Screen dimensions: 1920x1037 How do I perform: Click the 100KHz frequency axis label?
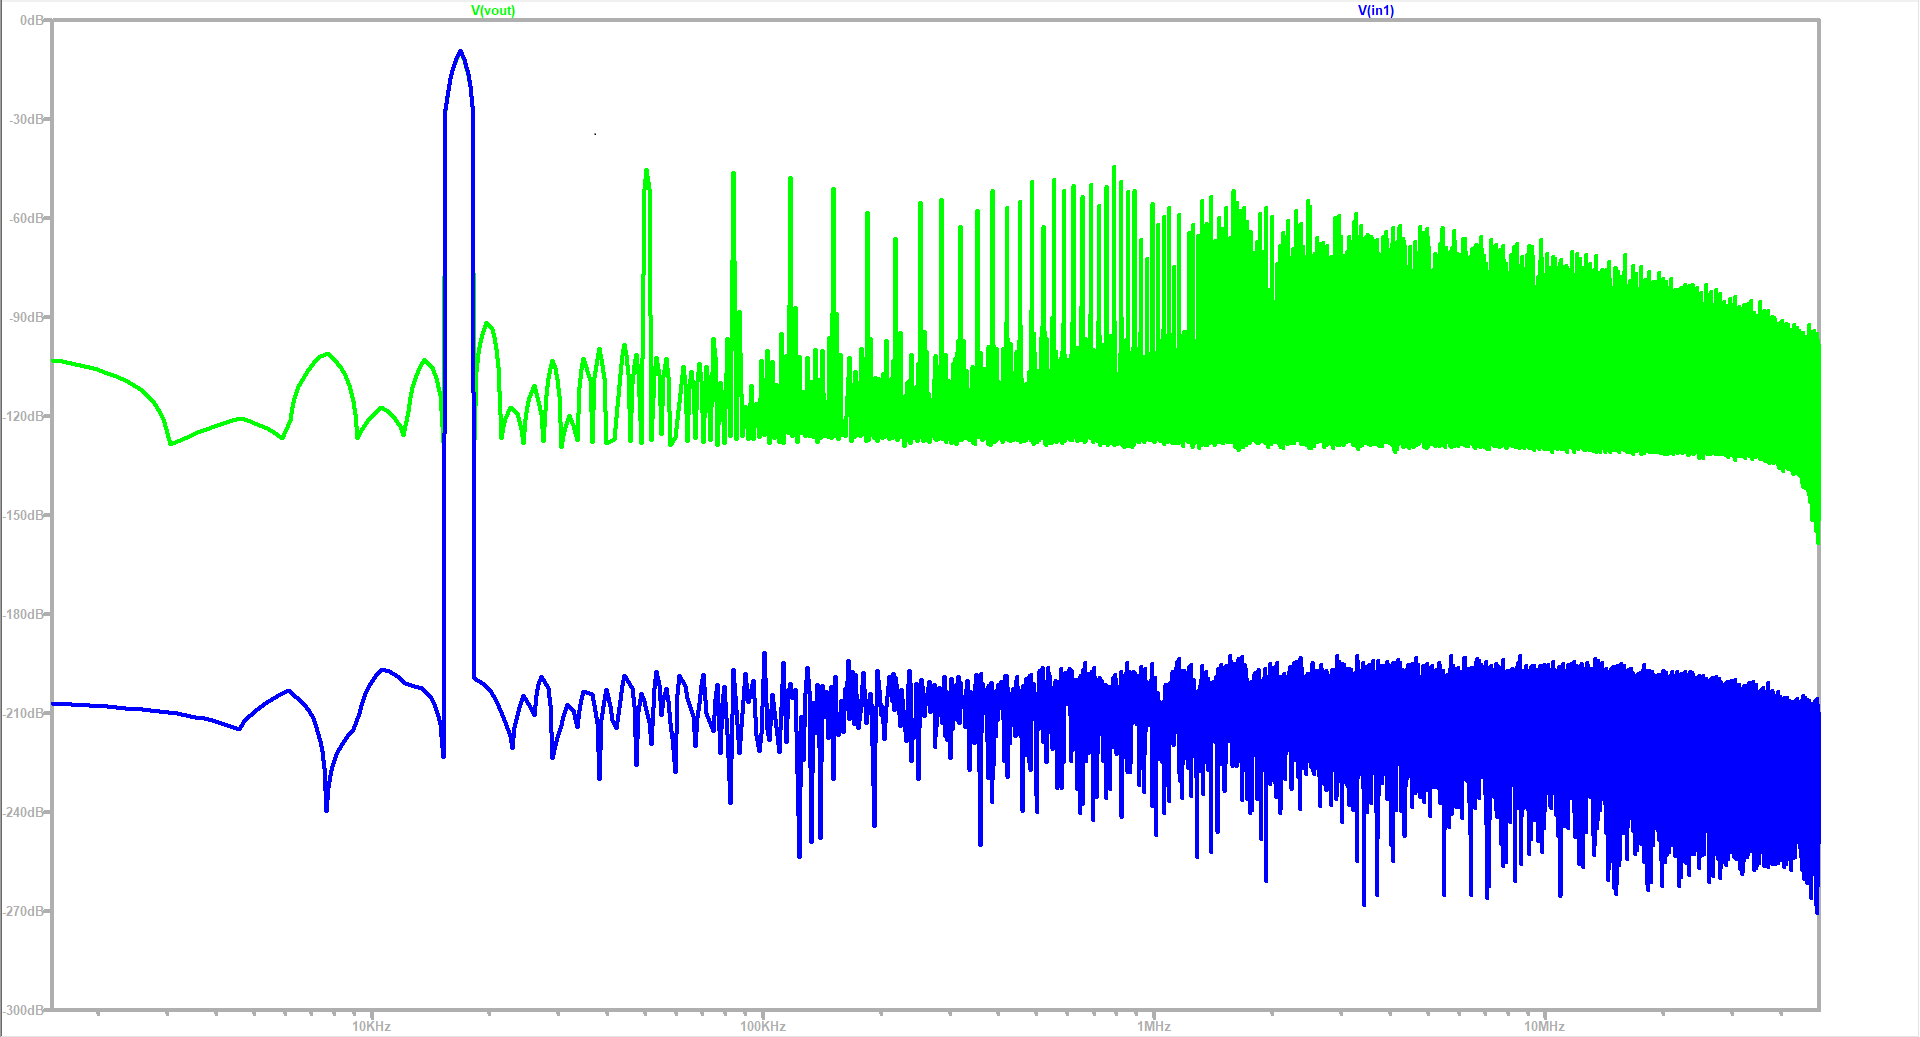coord(763,1026)
